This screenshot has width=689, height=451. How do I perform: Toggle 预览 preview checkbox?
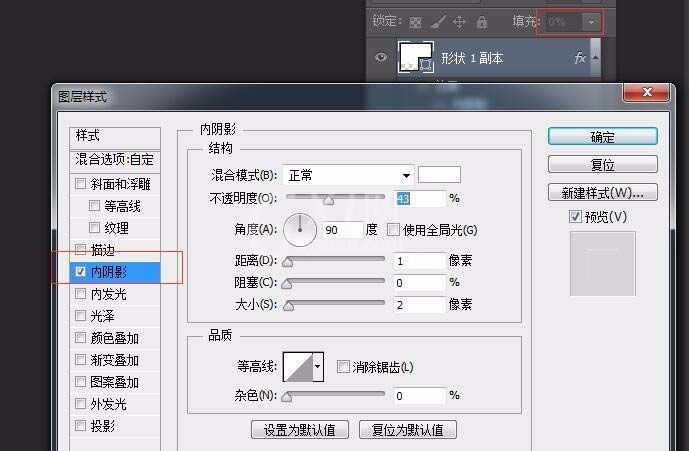pos(575,216)
